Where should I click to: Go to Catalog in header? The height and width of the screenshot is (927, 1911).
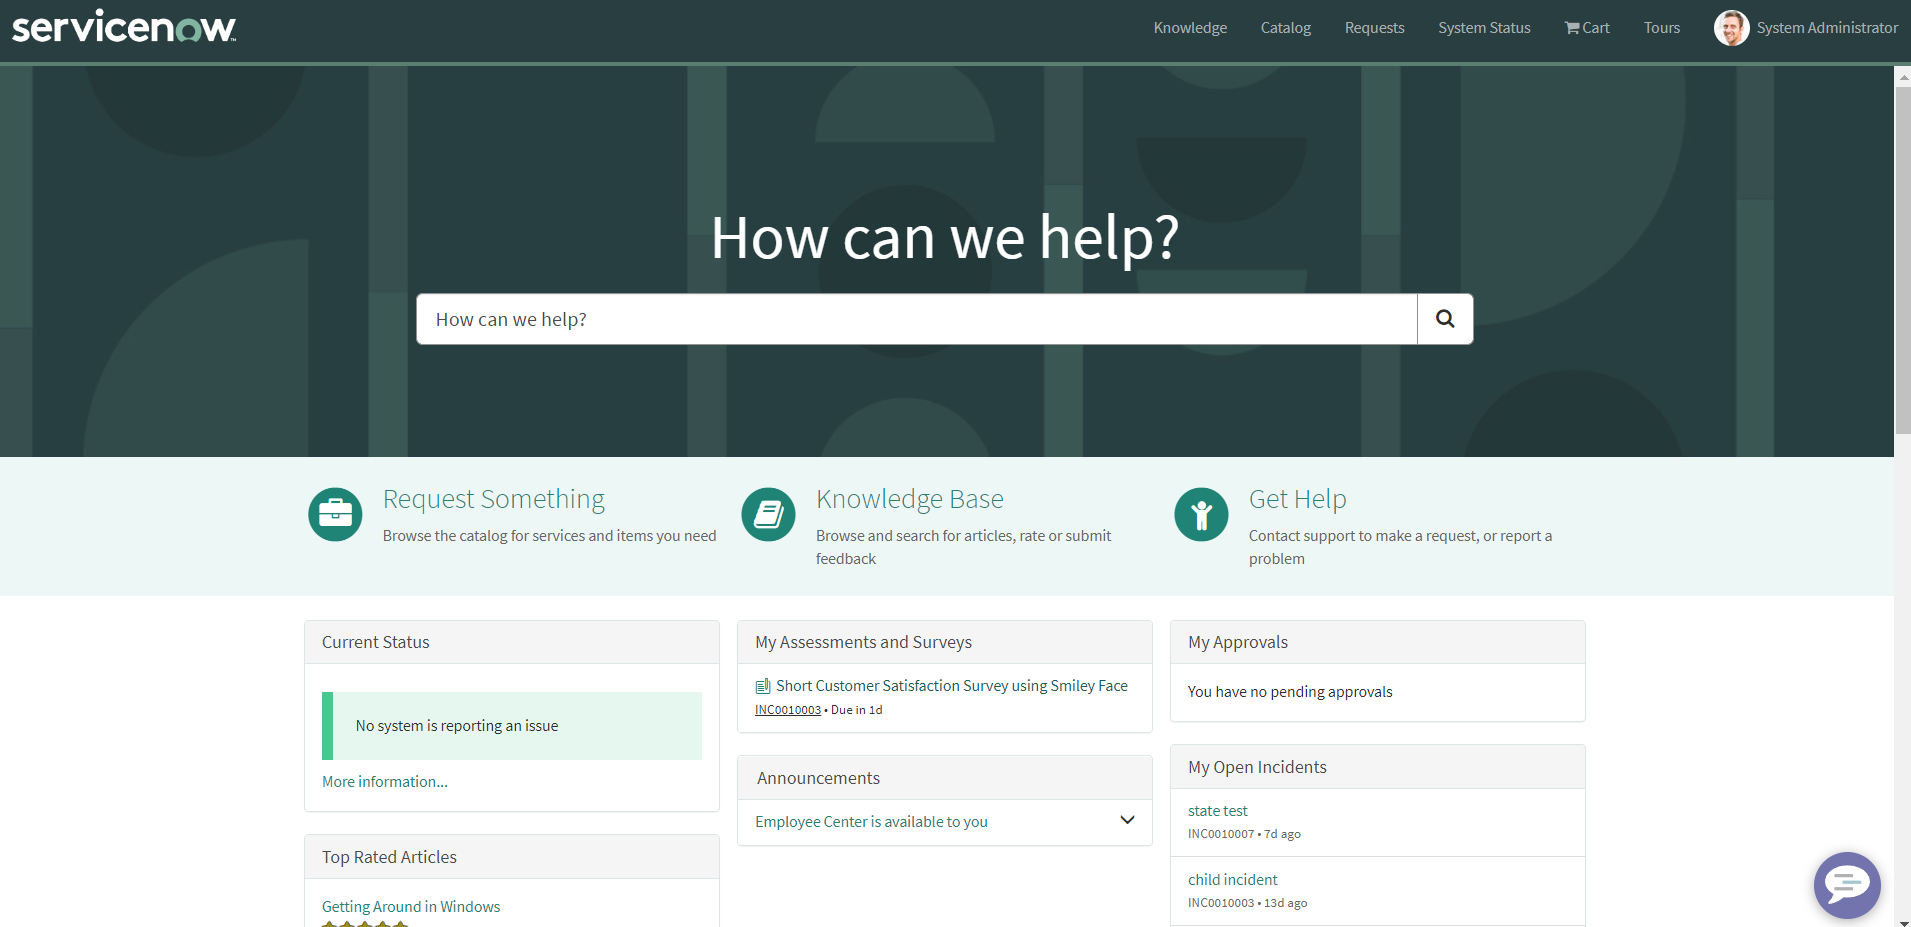click(1285, 28)
